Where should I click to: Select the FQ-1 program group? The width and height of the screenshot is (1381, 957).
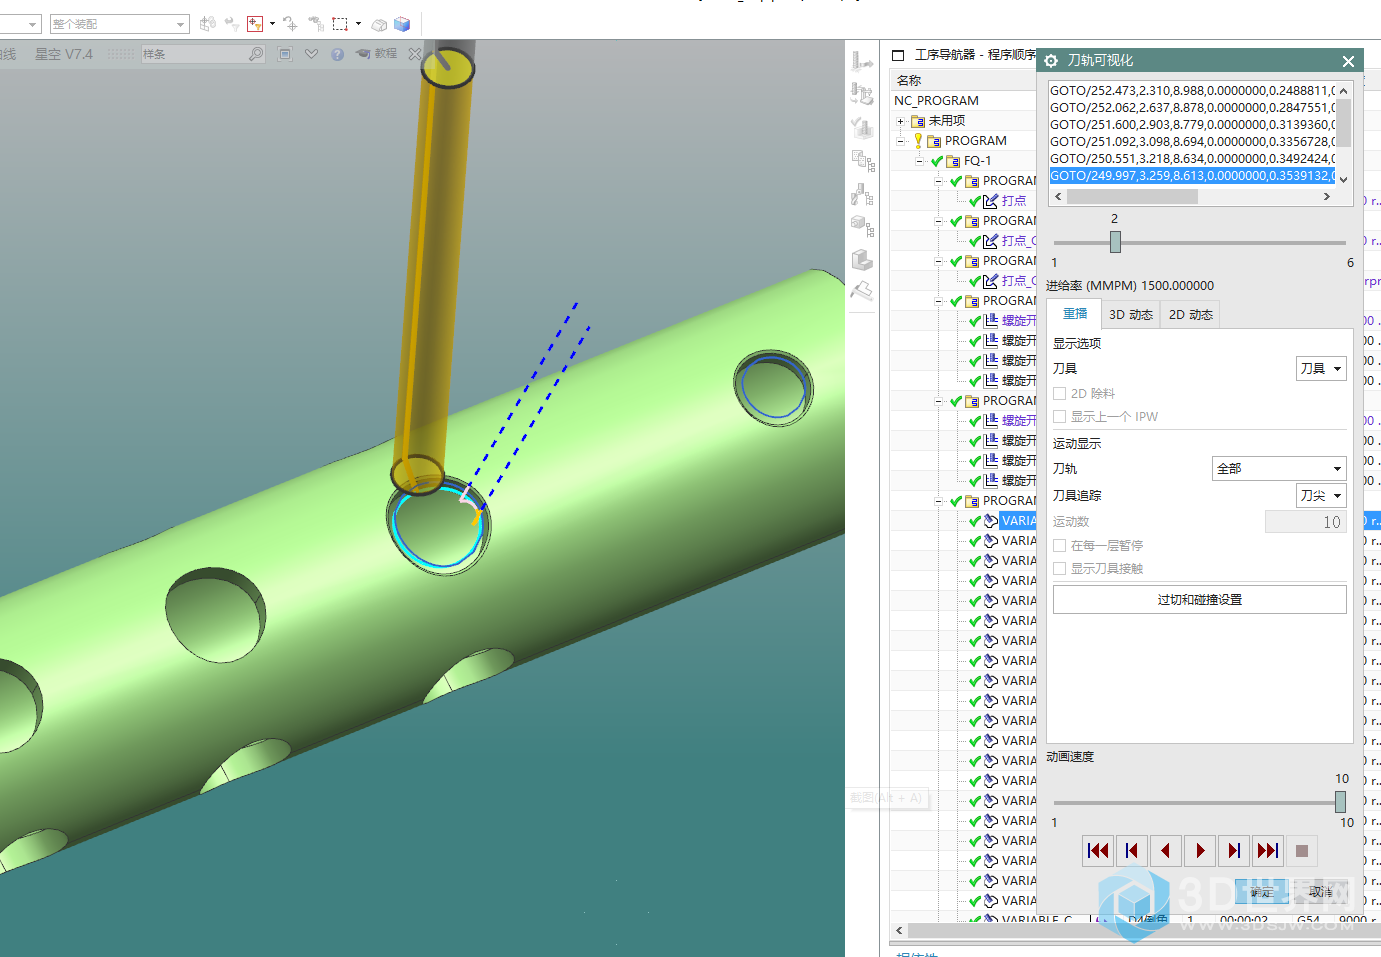coord(977,161)
